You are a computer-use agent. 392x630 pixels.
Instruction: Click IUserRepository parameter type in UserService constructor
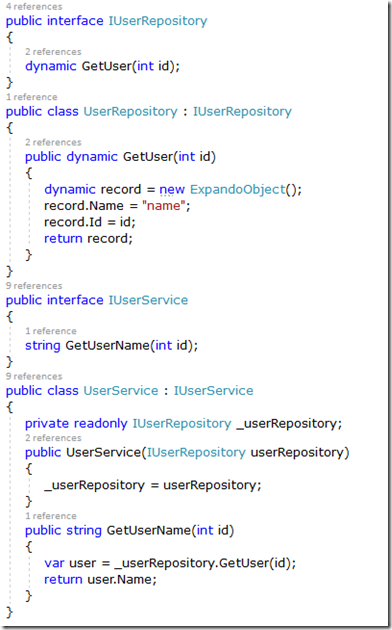point(196,452)
